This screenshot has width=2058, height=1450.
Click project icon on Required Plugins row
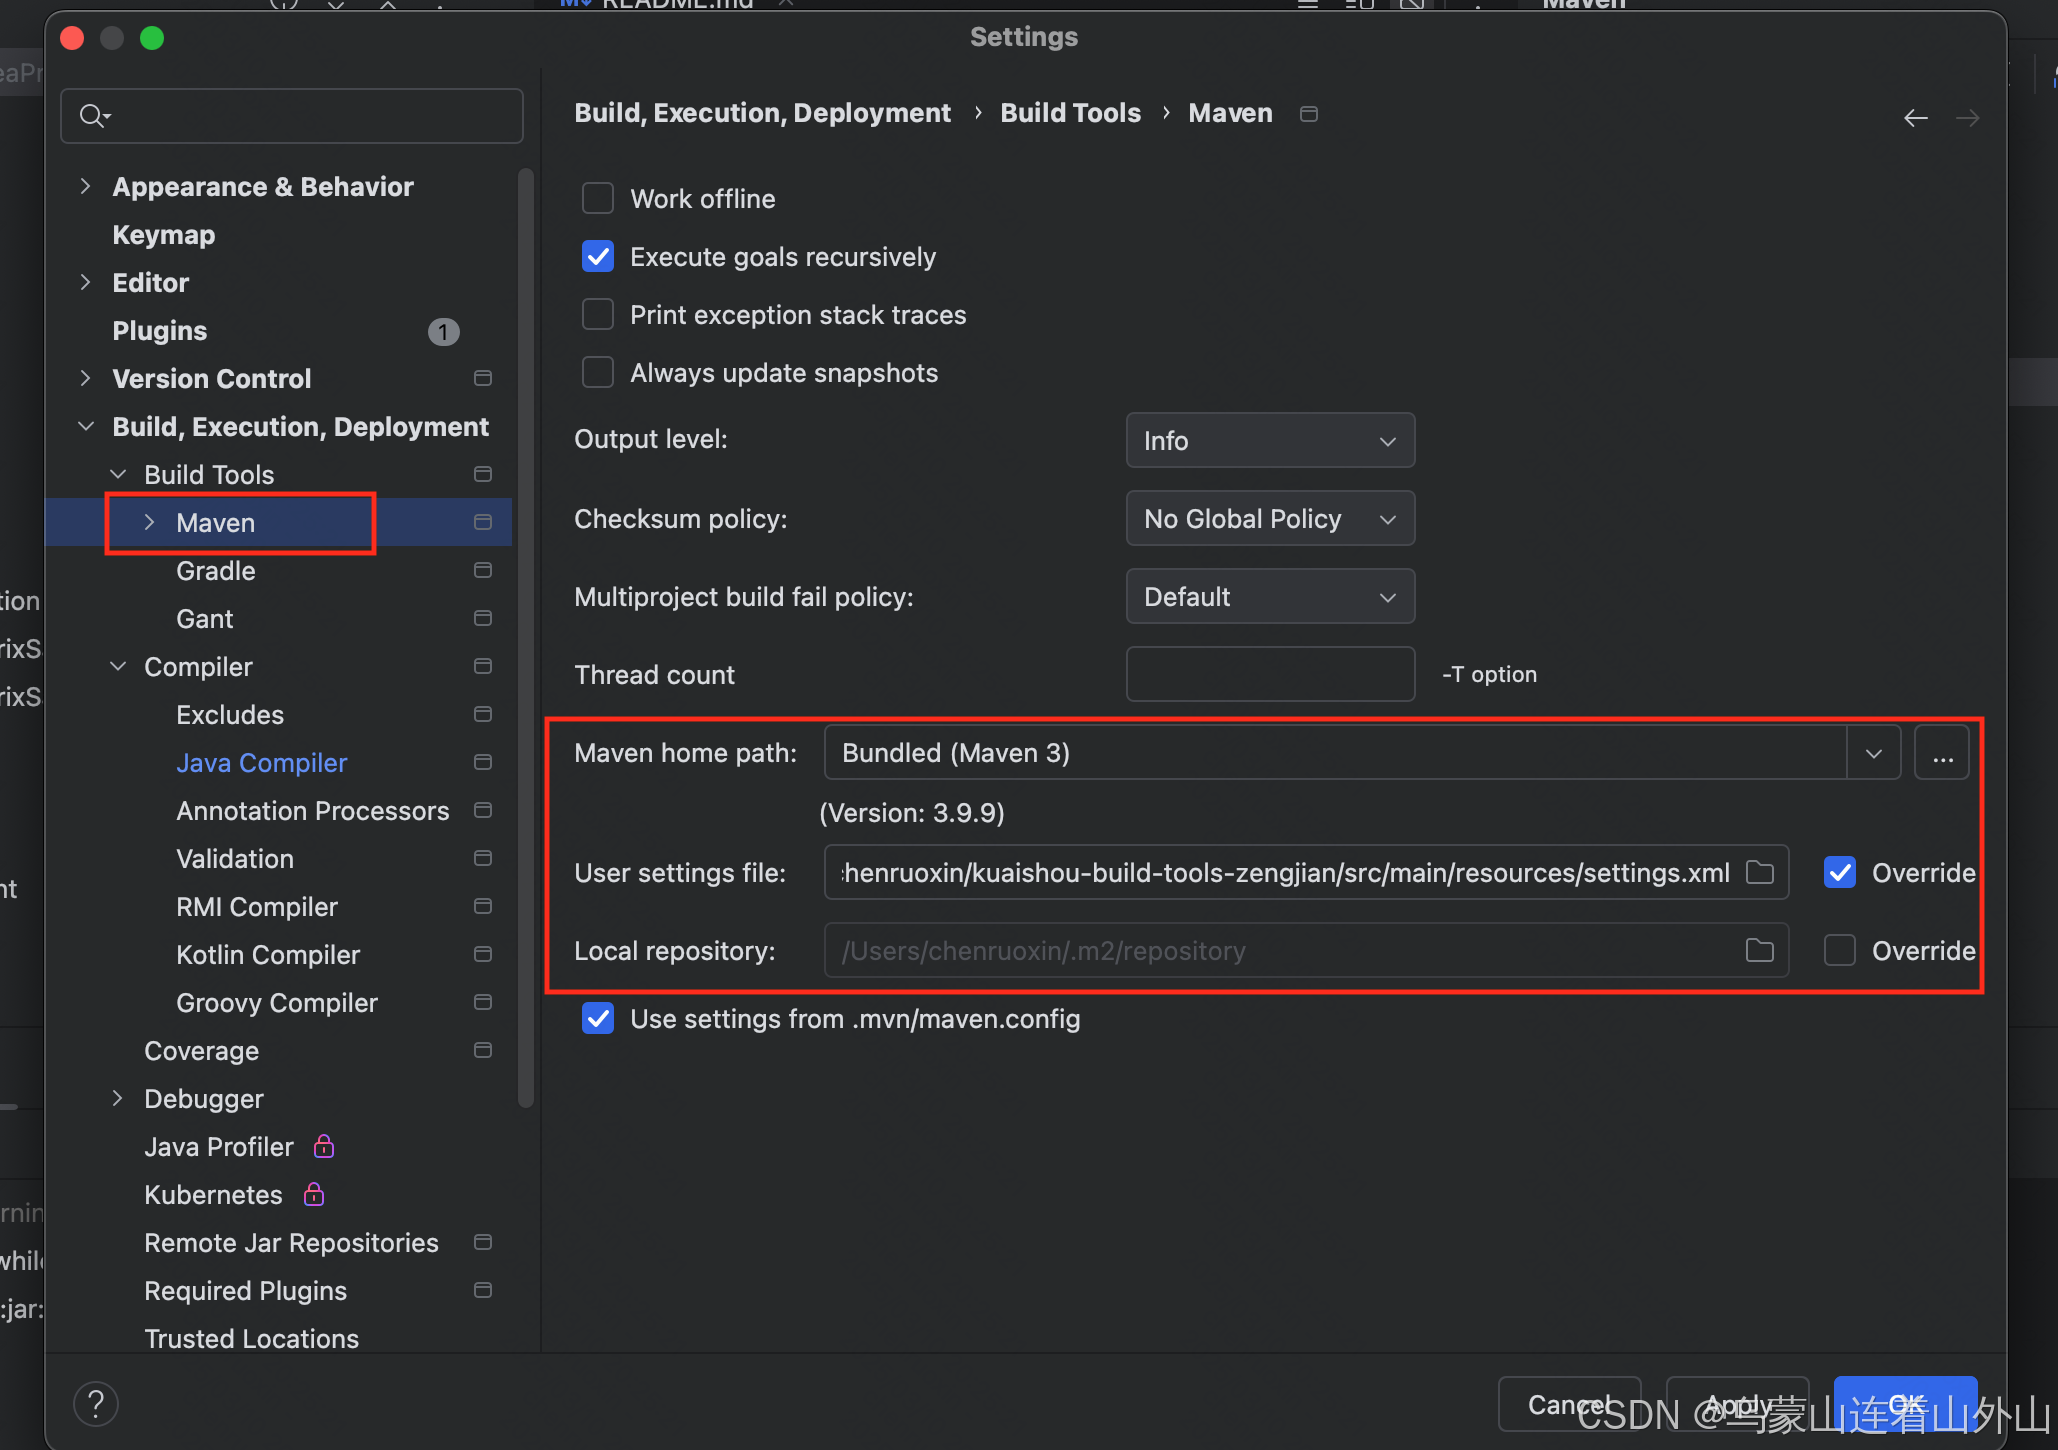(482, 1290)
